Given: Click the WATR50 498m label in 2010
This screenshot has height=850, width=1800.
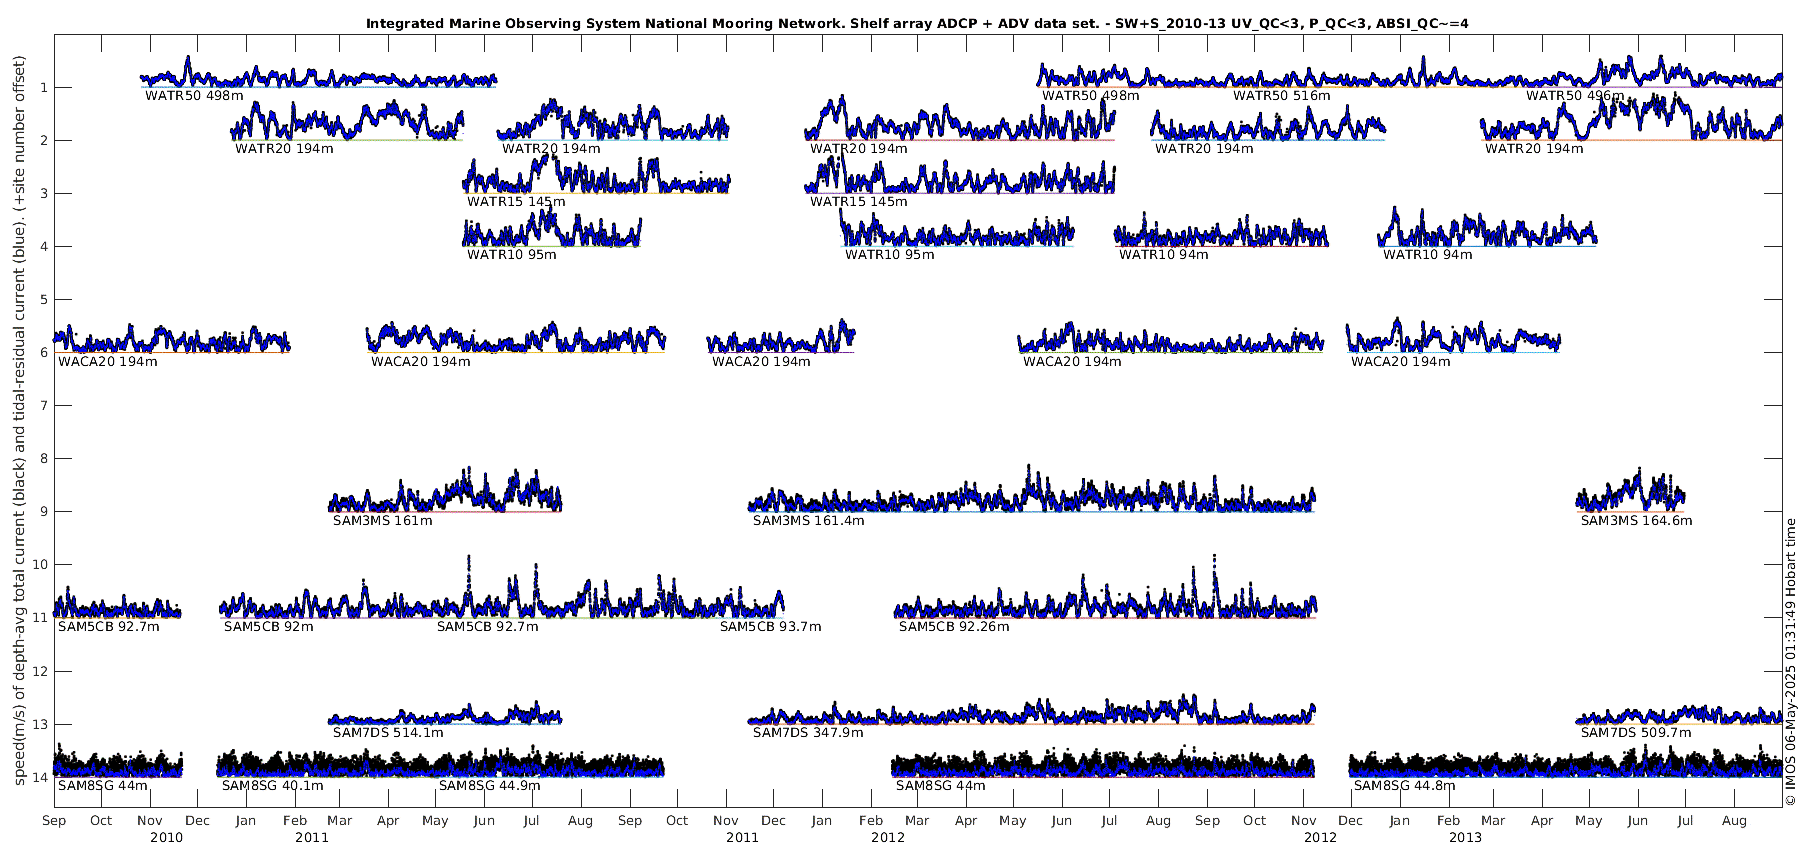Looking at the screenshot, I should [x=194, y=96].
